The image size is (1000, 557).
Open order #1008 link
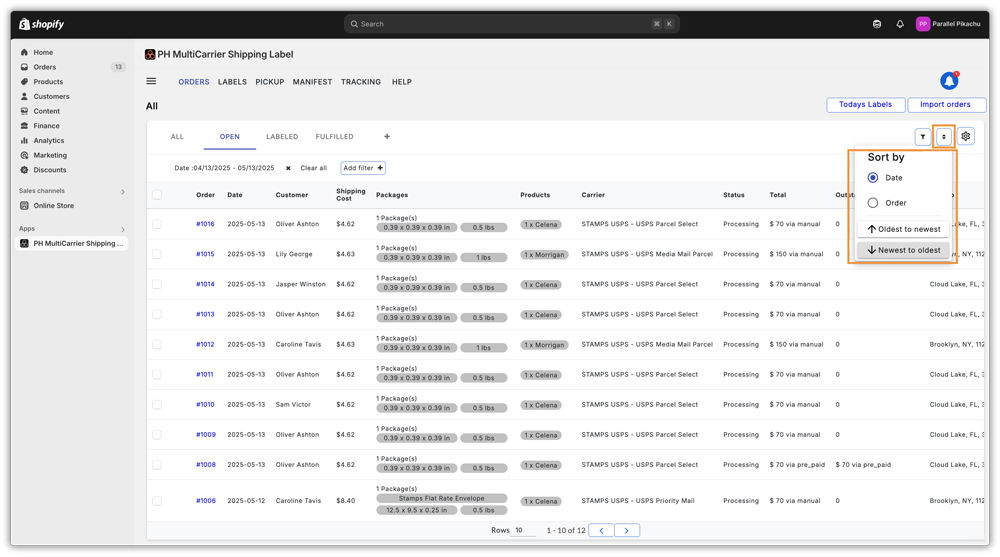click(205, 465)
